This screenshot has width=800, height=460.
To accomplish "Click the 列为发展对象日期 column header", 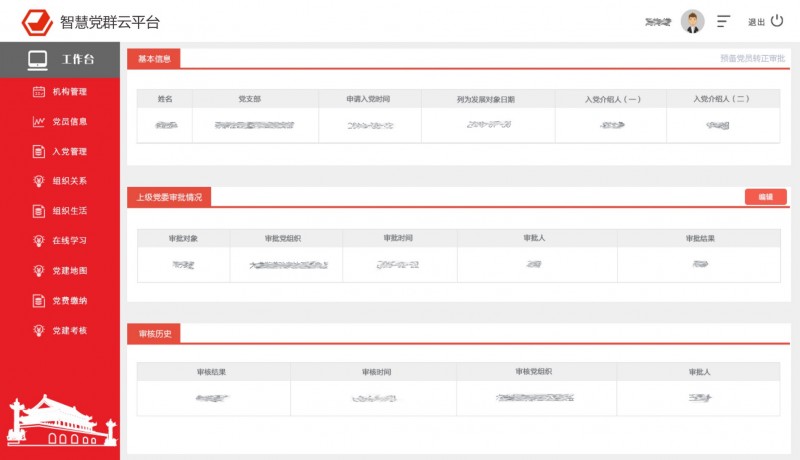I will tap(486, 99).
